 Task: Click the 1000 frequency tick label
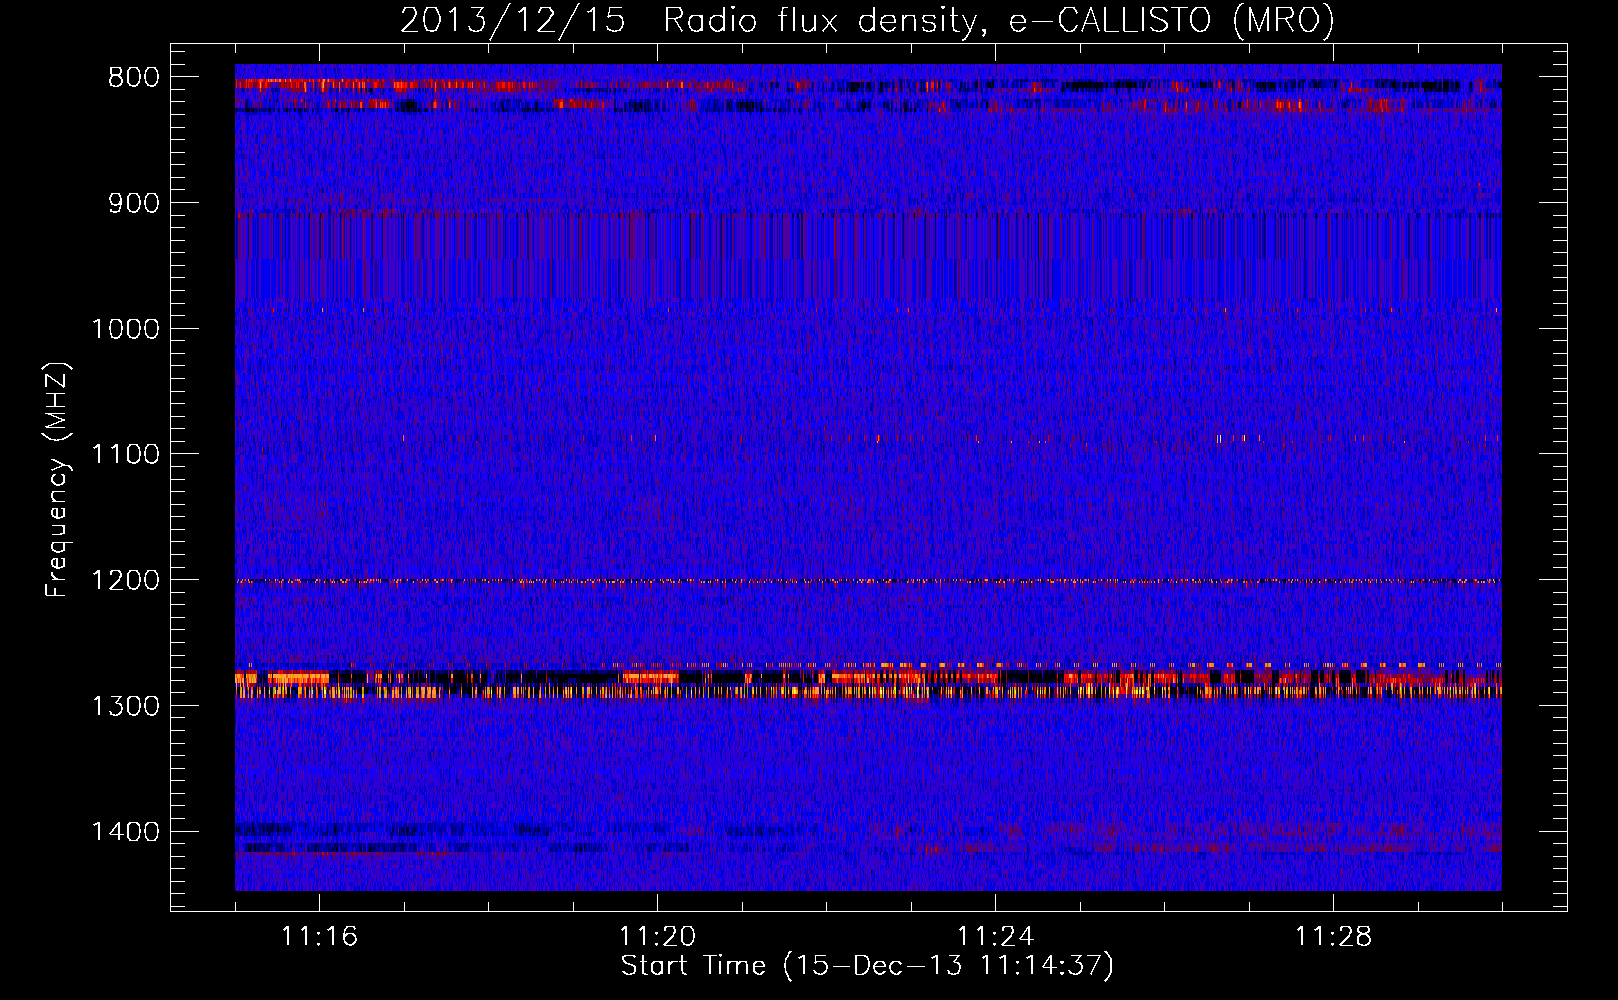125,329
